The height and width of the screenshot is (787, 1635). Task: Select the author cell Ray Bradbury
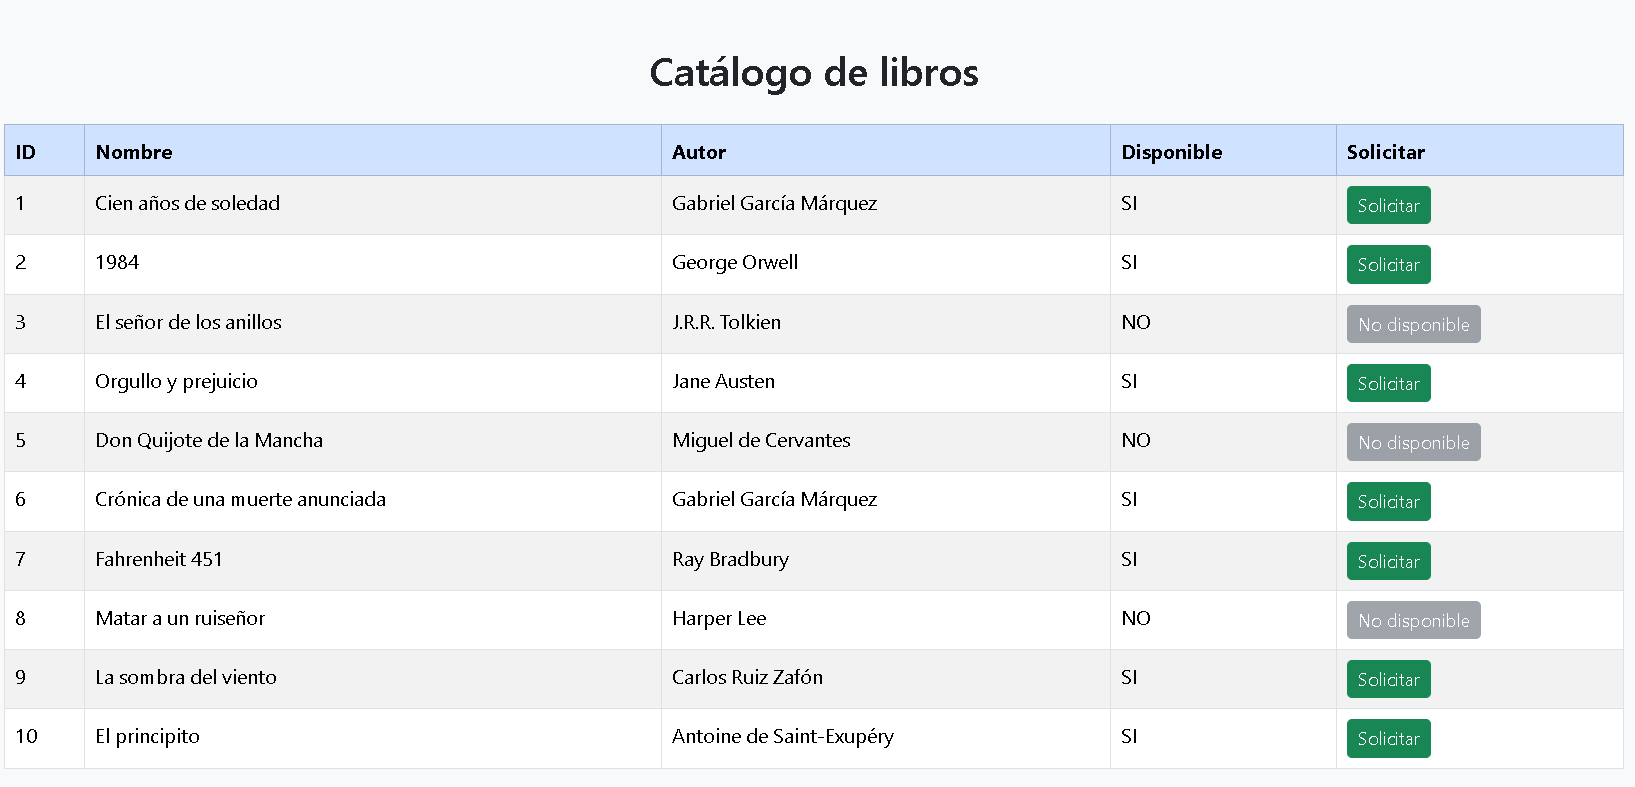pos(730,559)
